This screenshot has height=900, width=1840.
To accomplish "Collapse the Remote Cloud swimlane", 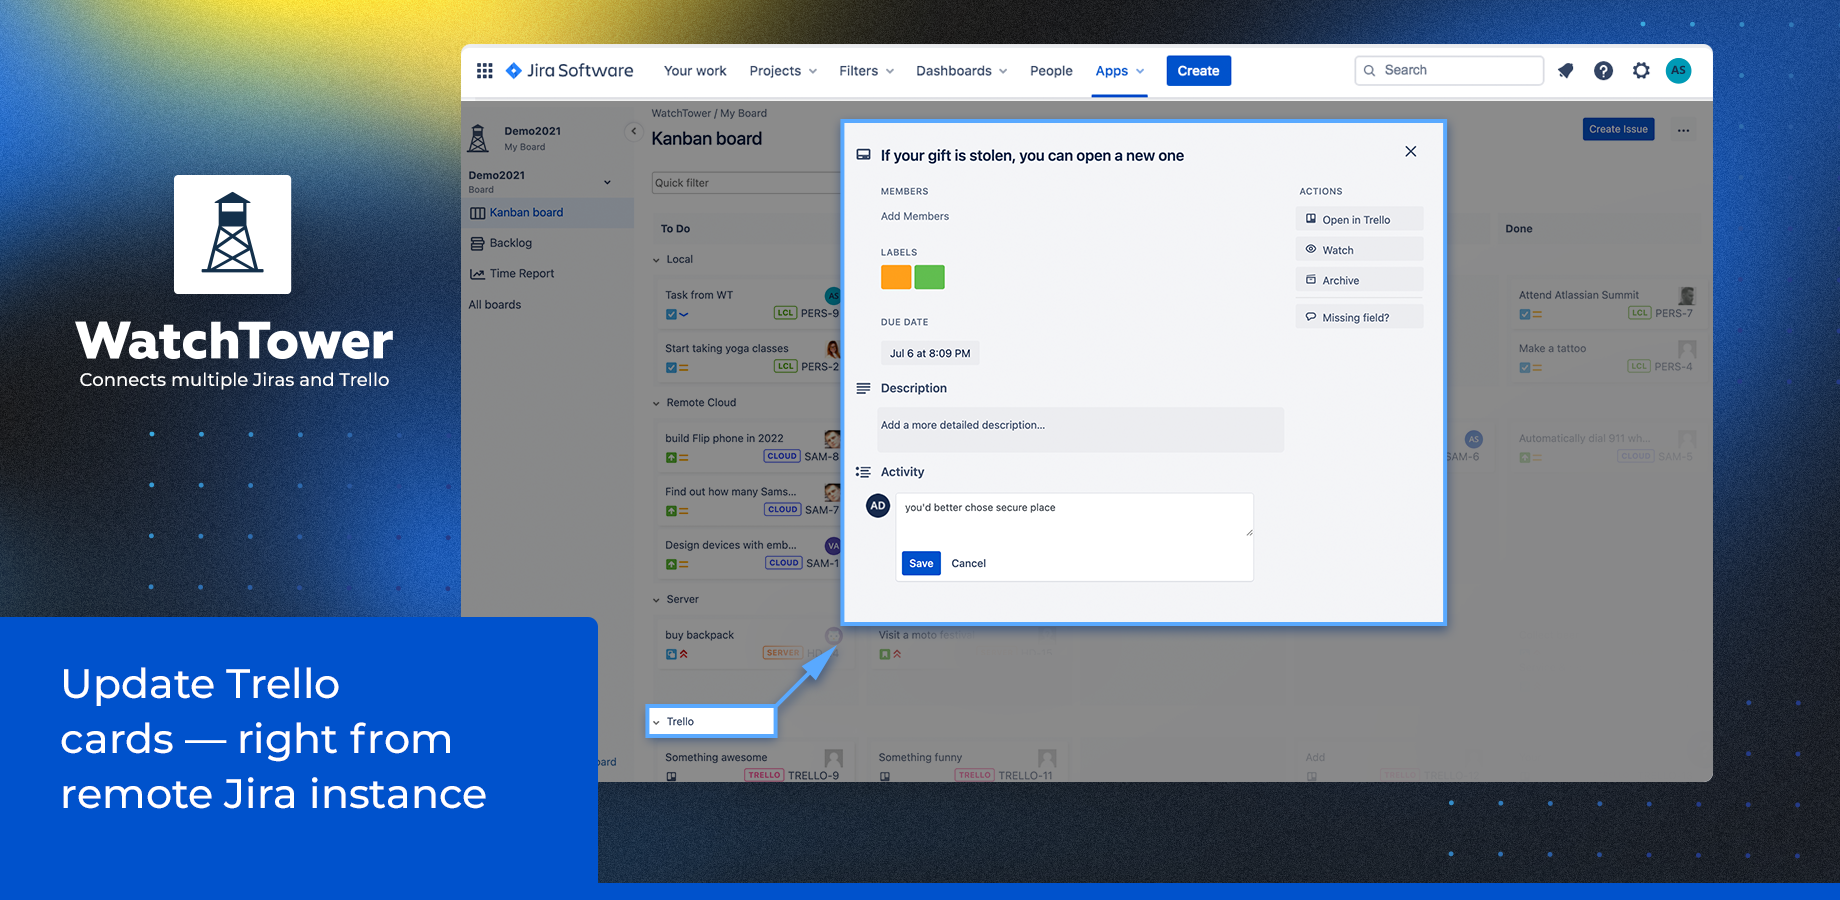I will [x=657, y=403].
